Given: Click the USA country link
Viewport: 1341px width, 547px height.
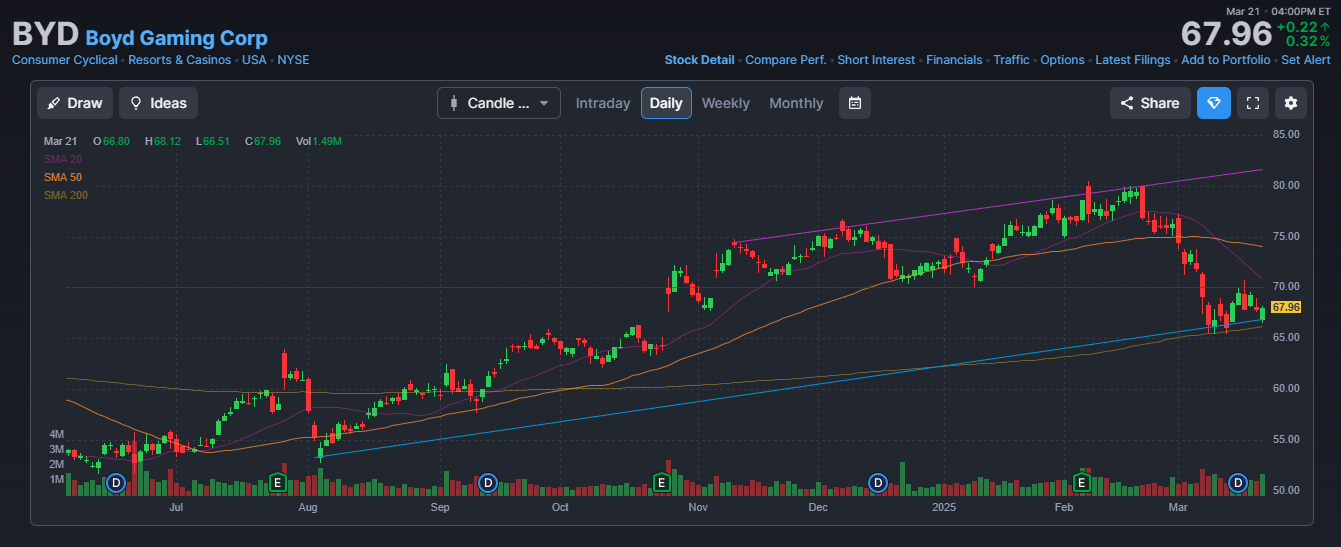Looking at the screenshot, I should [x=254, y=60].
